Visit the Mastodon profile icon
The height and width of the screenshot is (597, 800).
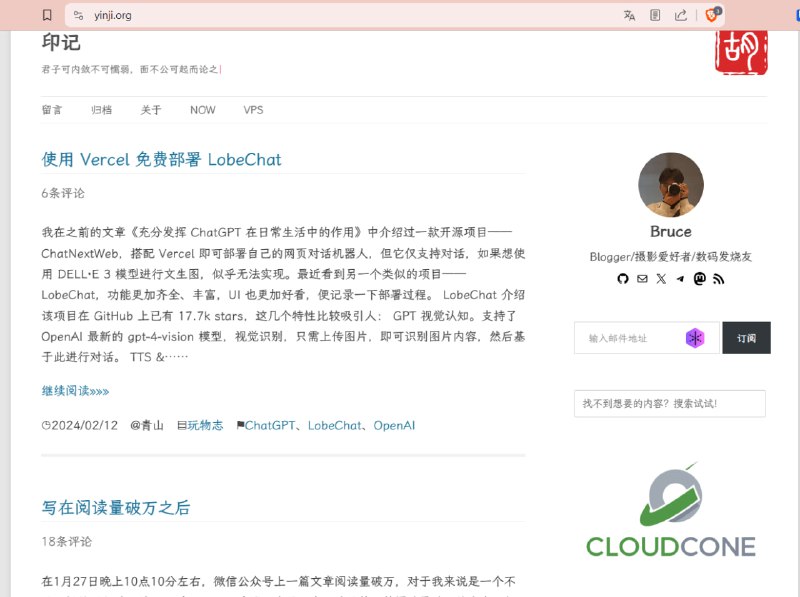(700, 279)
